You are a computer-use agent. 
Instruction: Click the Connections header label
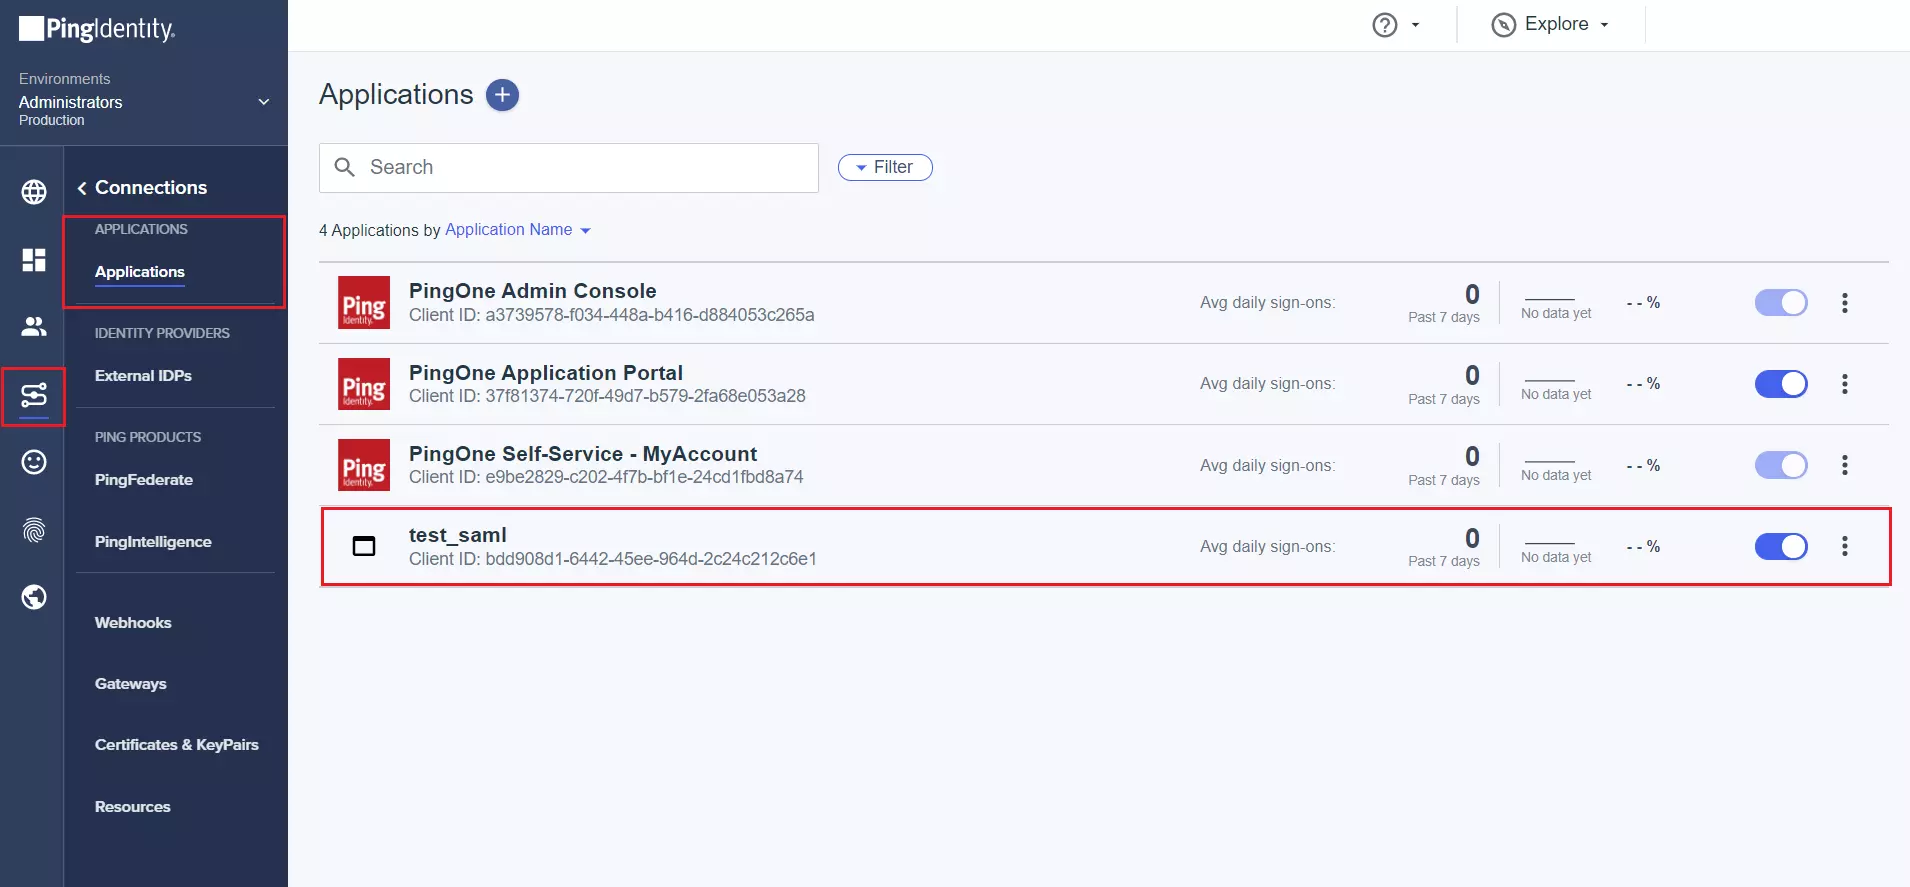click(x=151, y=188)
